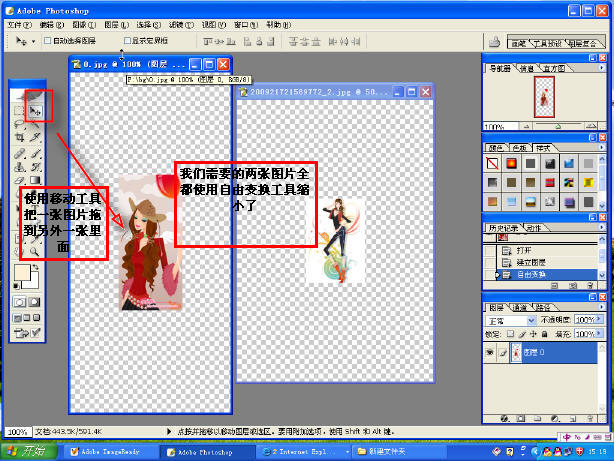Select the 打开 history state
This screenshot has width=614, height=461.
[x=547, y=250]
